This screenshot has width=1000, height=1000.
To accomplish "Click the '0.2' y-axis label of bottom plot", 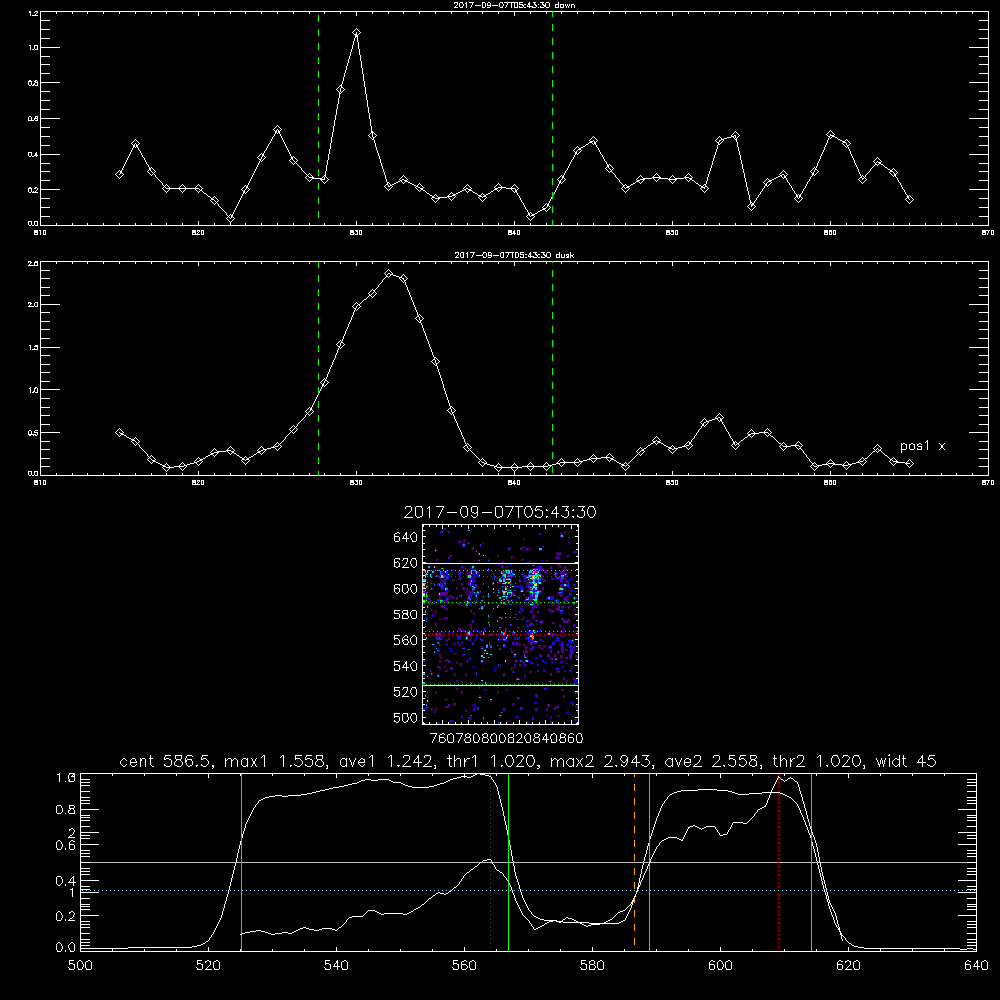I will [x=66, y=916].
